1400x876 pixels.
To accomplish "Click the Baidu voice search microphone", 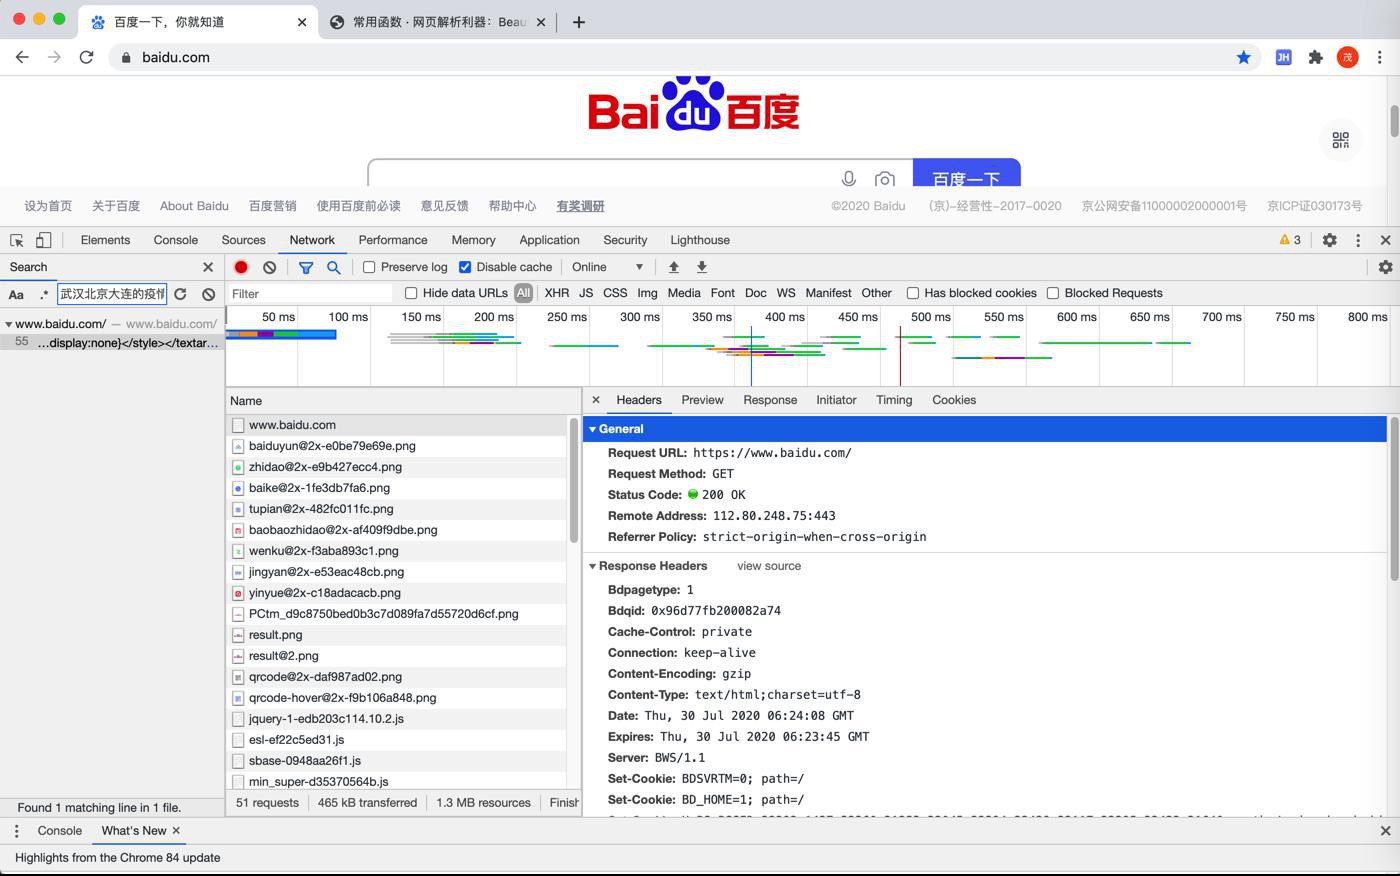I will [848, 179].
